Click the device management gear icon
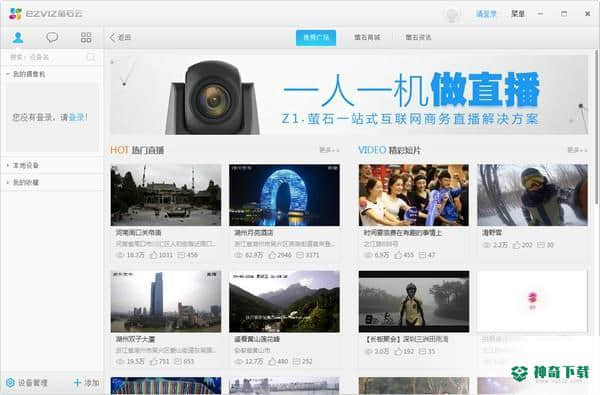The image size is (600, 395). tap(10, 382)
